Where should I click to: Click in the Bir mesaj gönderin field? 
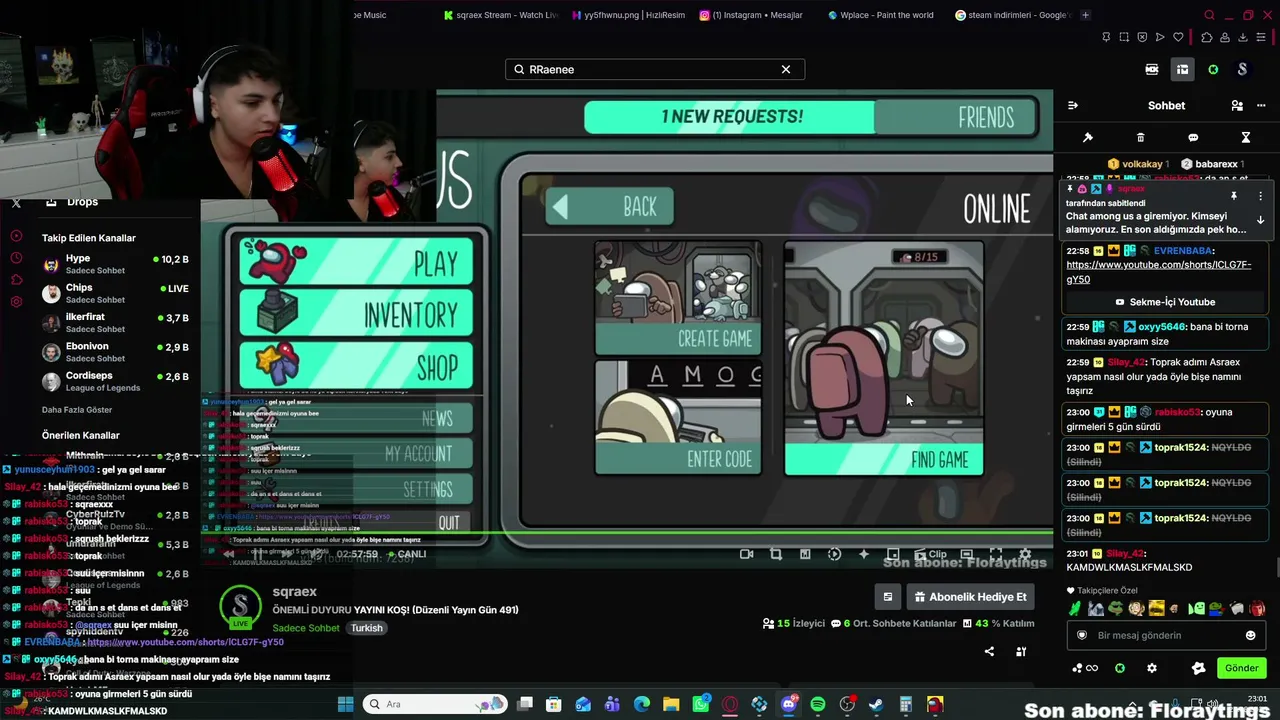1165,635
